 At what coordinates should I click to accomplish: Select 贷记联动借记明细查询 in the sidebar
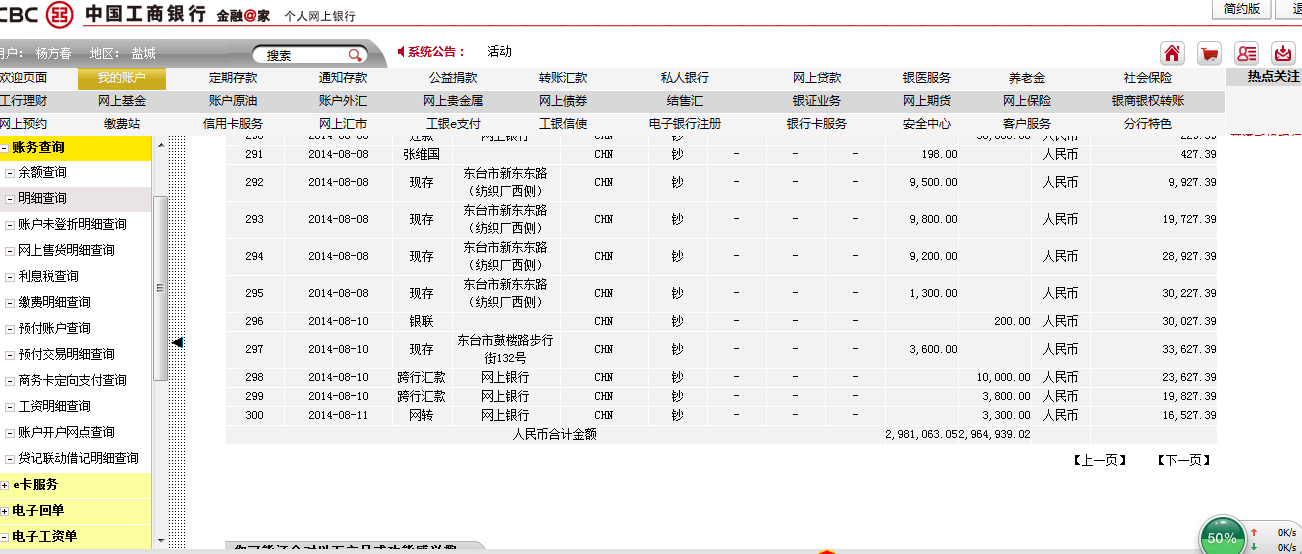click(x=78, y=459)
